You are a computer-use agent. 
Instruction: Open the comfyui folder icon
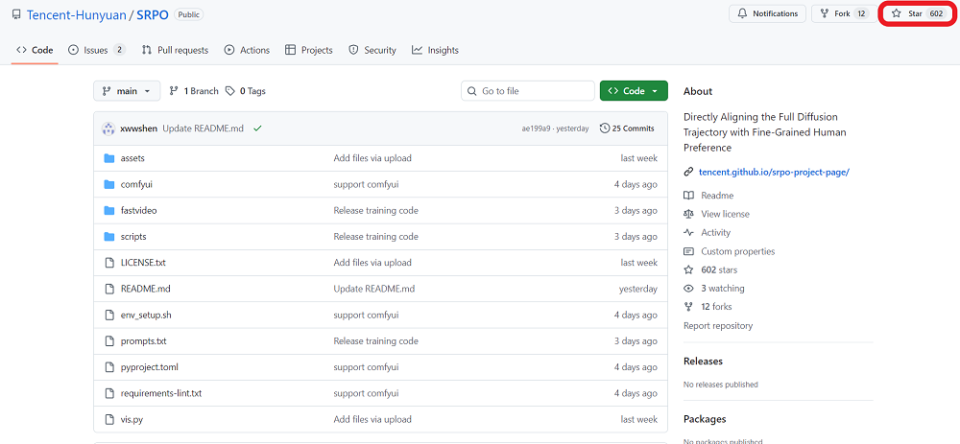(x=110, y=184)
